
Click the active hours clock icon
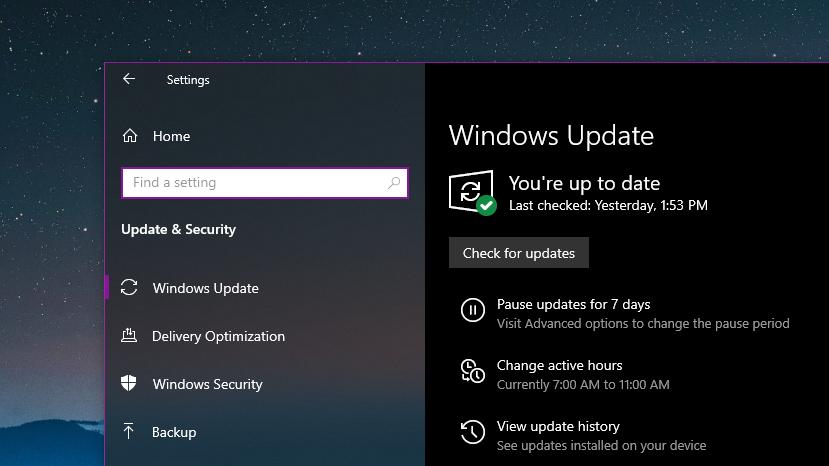(473, 371)
